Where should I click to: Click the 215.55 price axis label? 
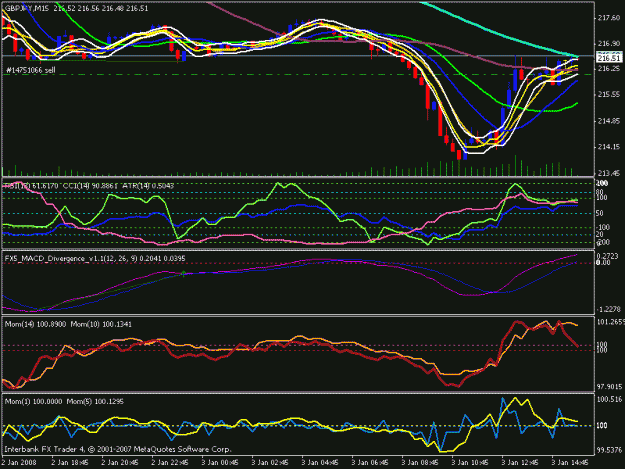point(609,95)
